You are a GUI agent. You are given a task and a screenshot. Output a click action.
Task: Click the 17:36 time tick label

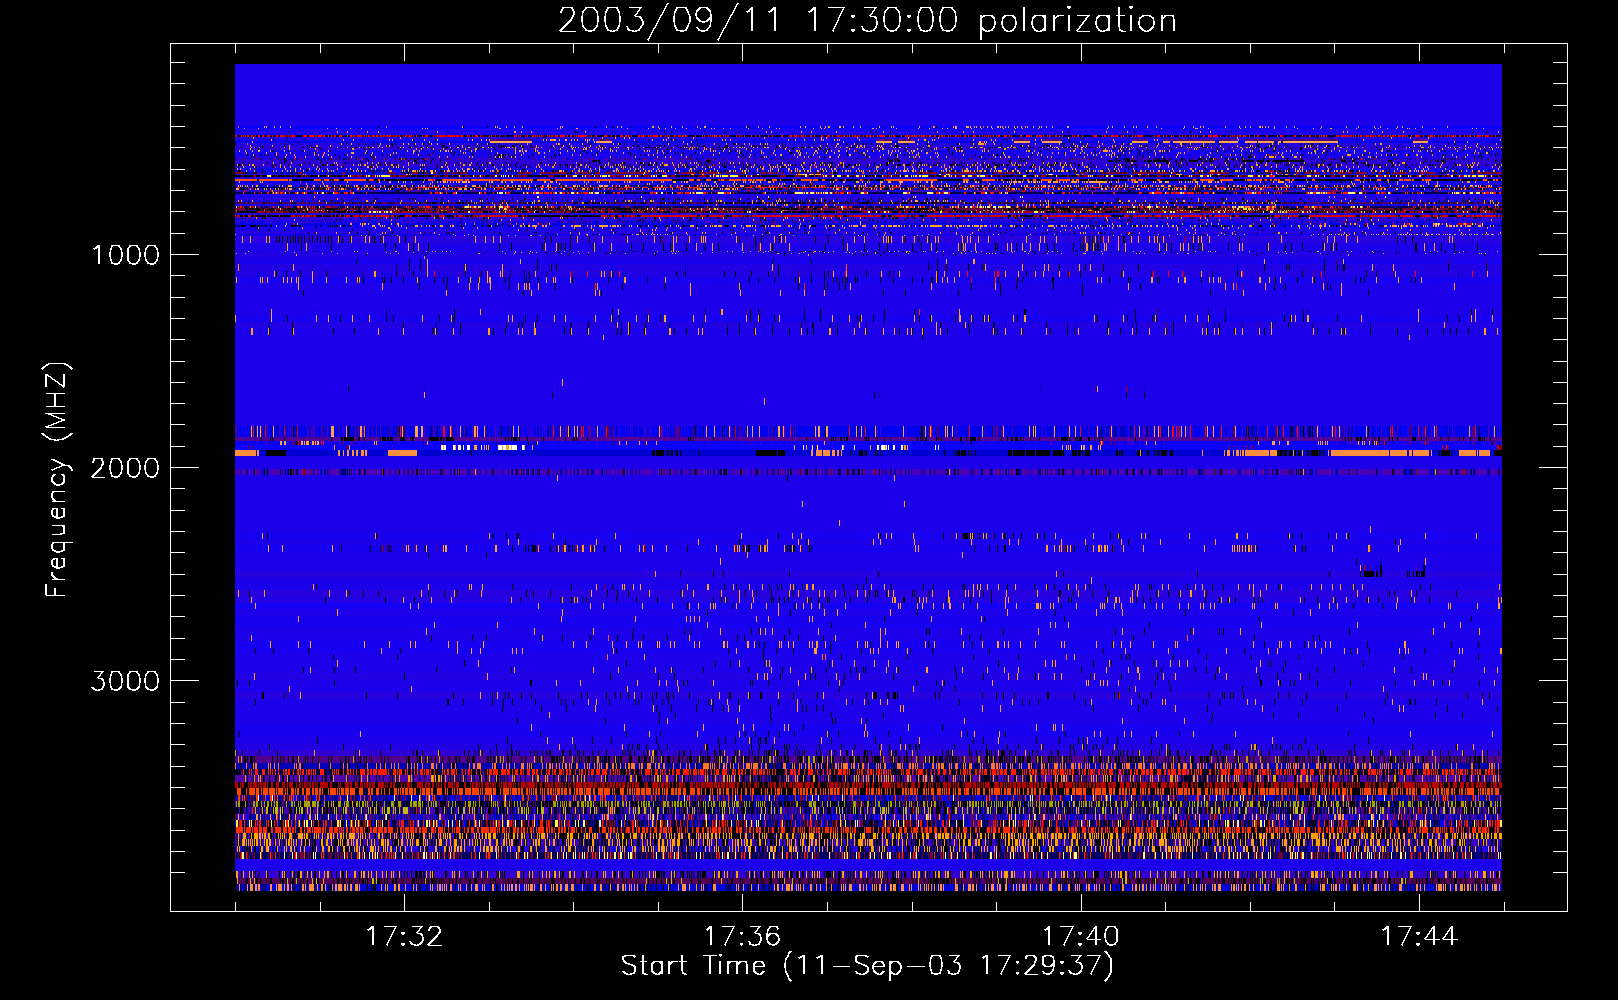pyautogui.click(x=742, y=937)
